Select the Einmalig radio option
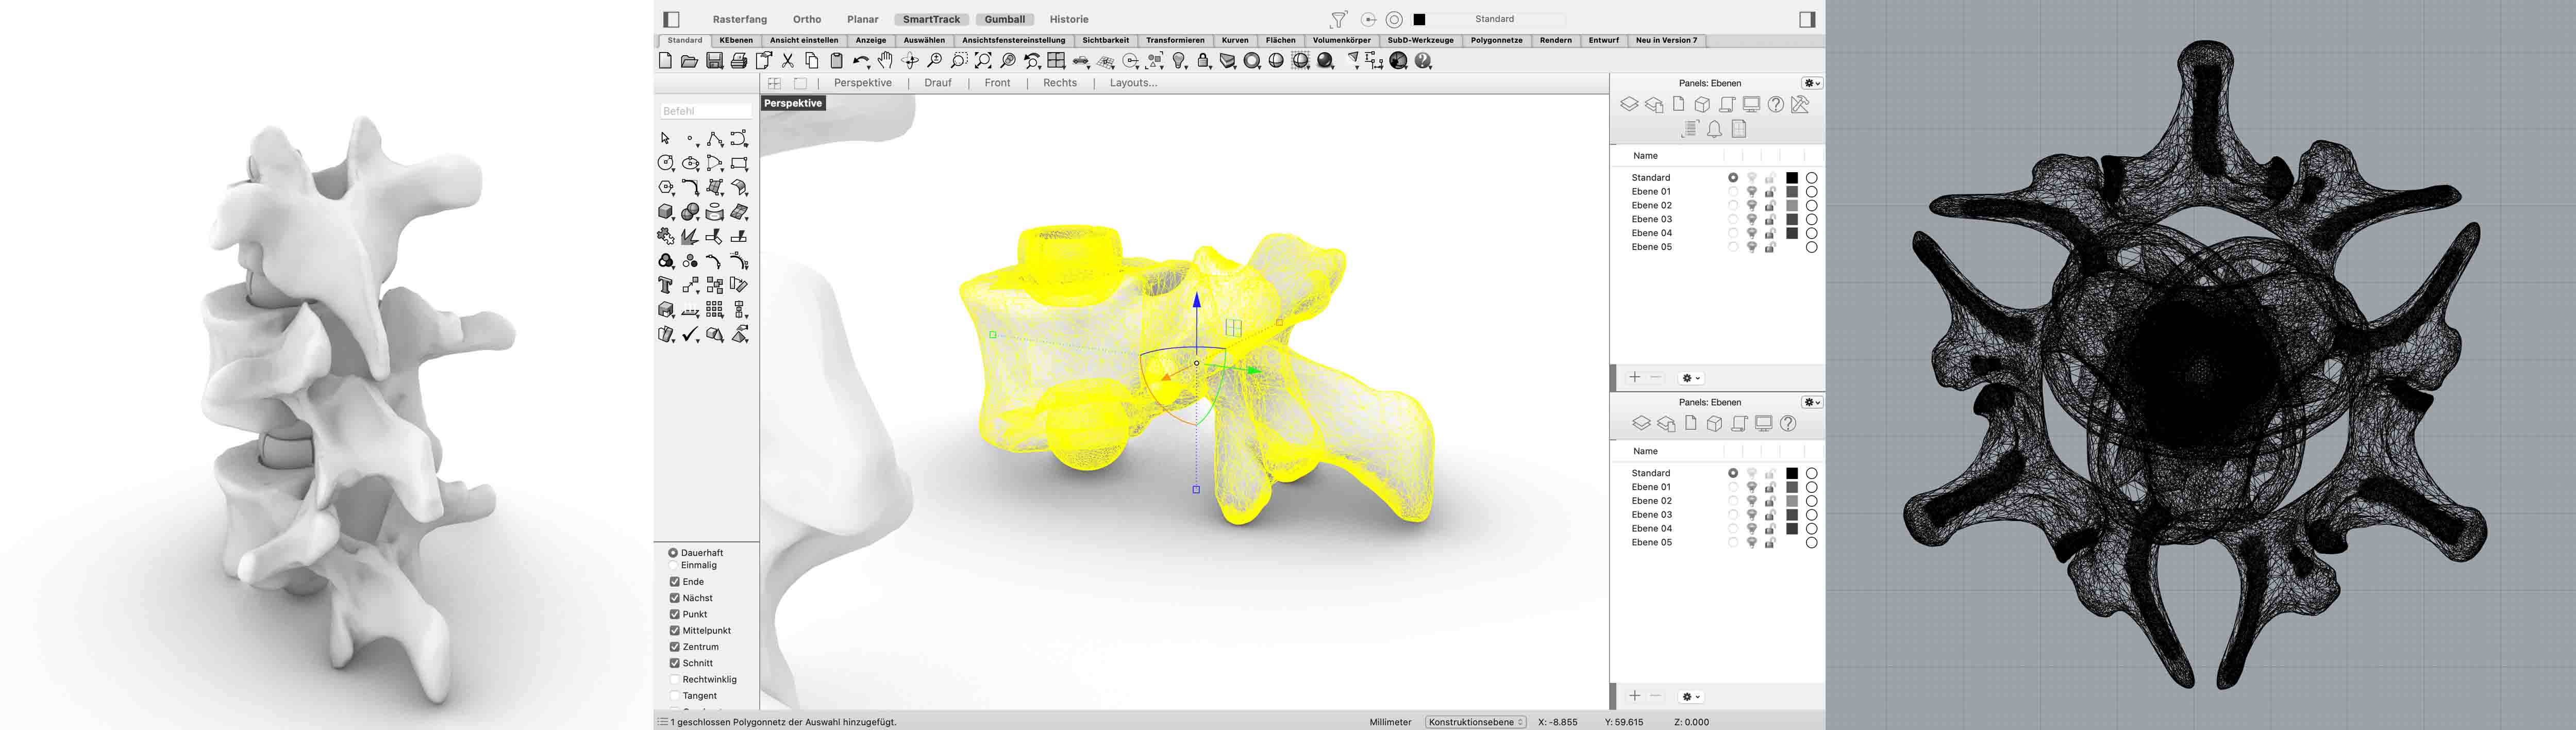 point(673,565)
